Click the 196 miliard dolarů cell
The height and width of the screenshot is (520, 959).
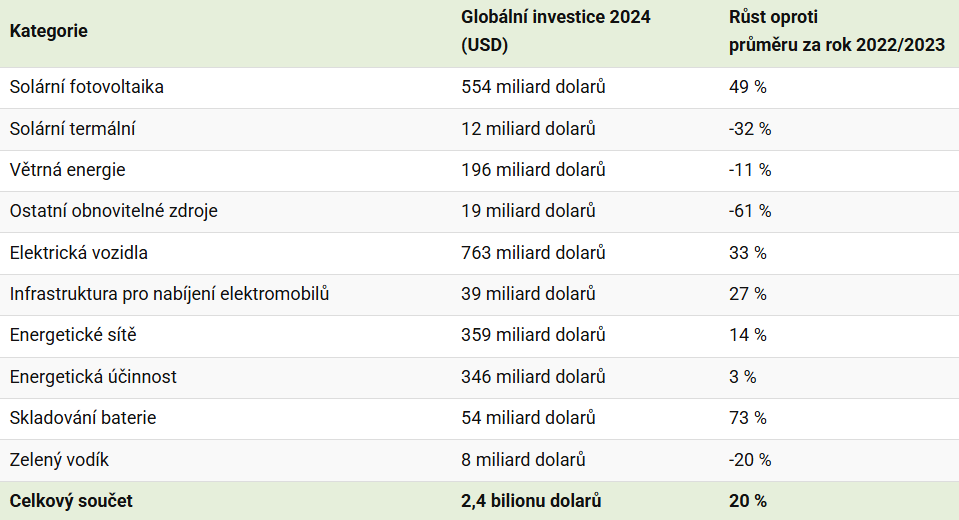pyautogui.click(x=533, y=170)
